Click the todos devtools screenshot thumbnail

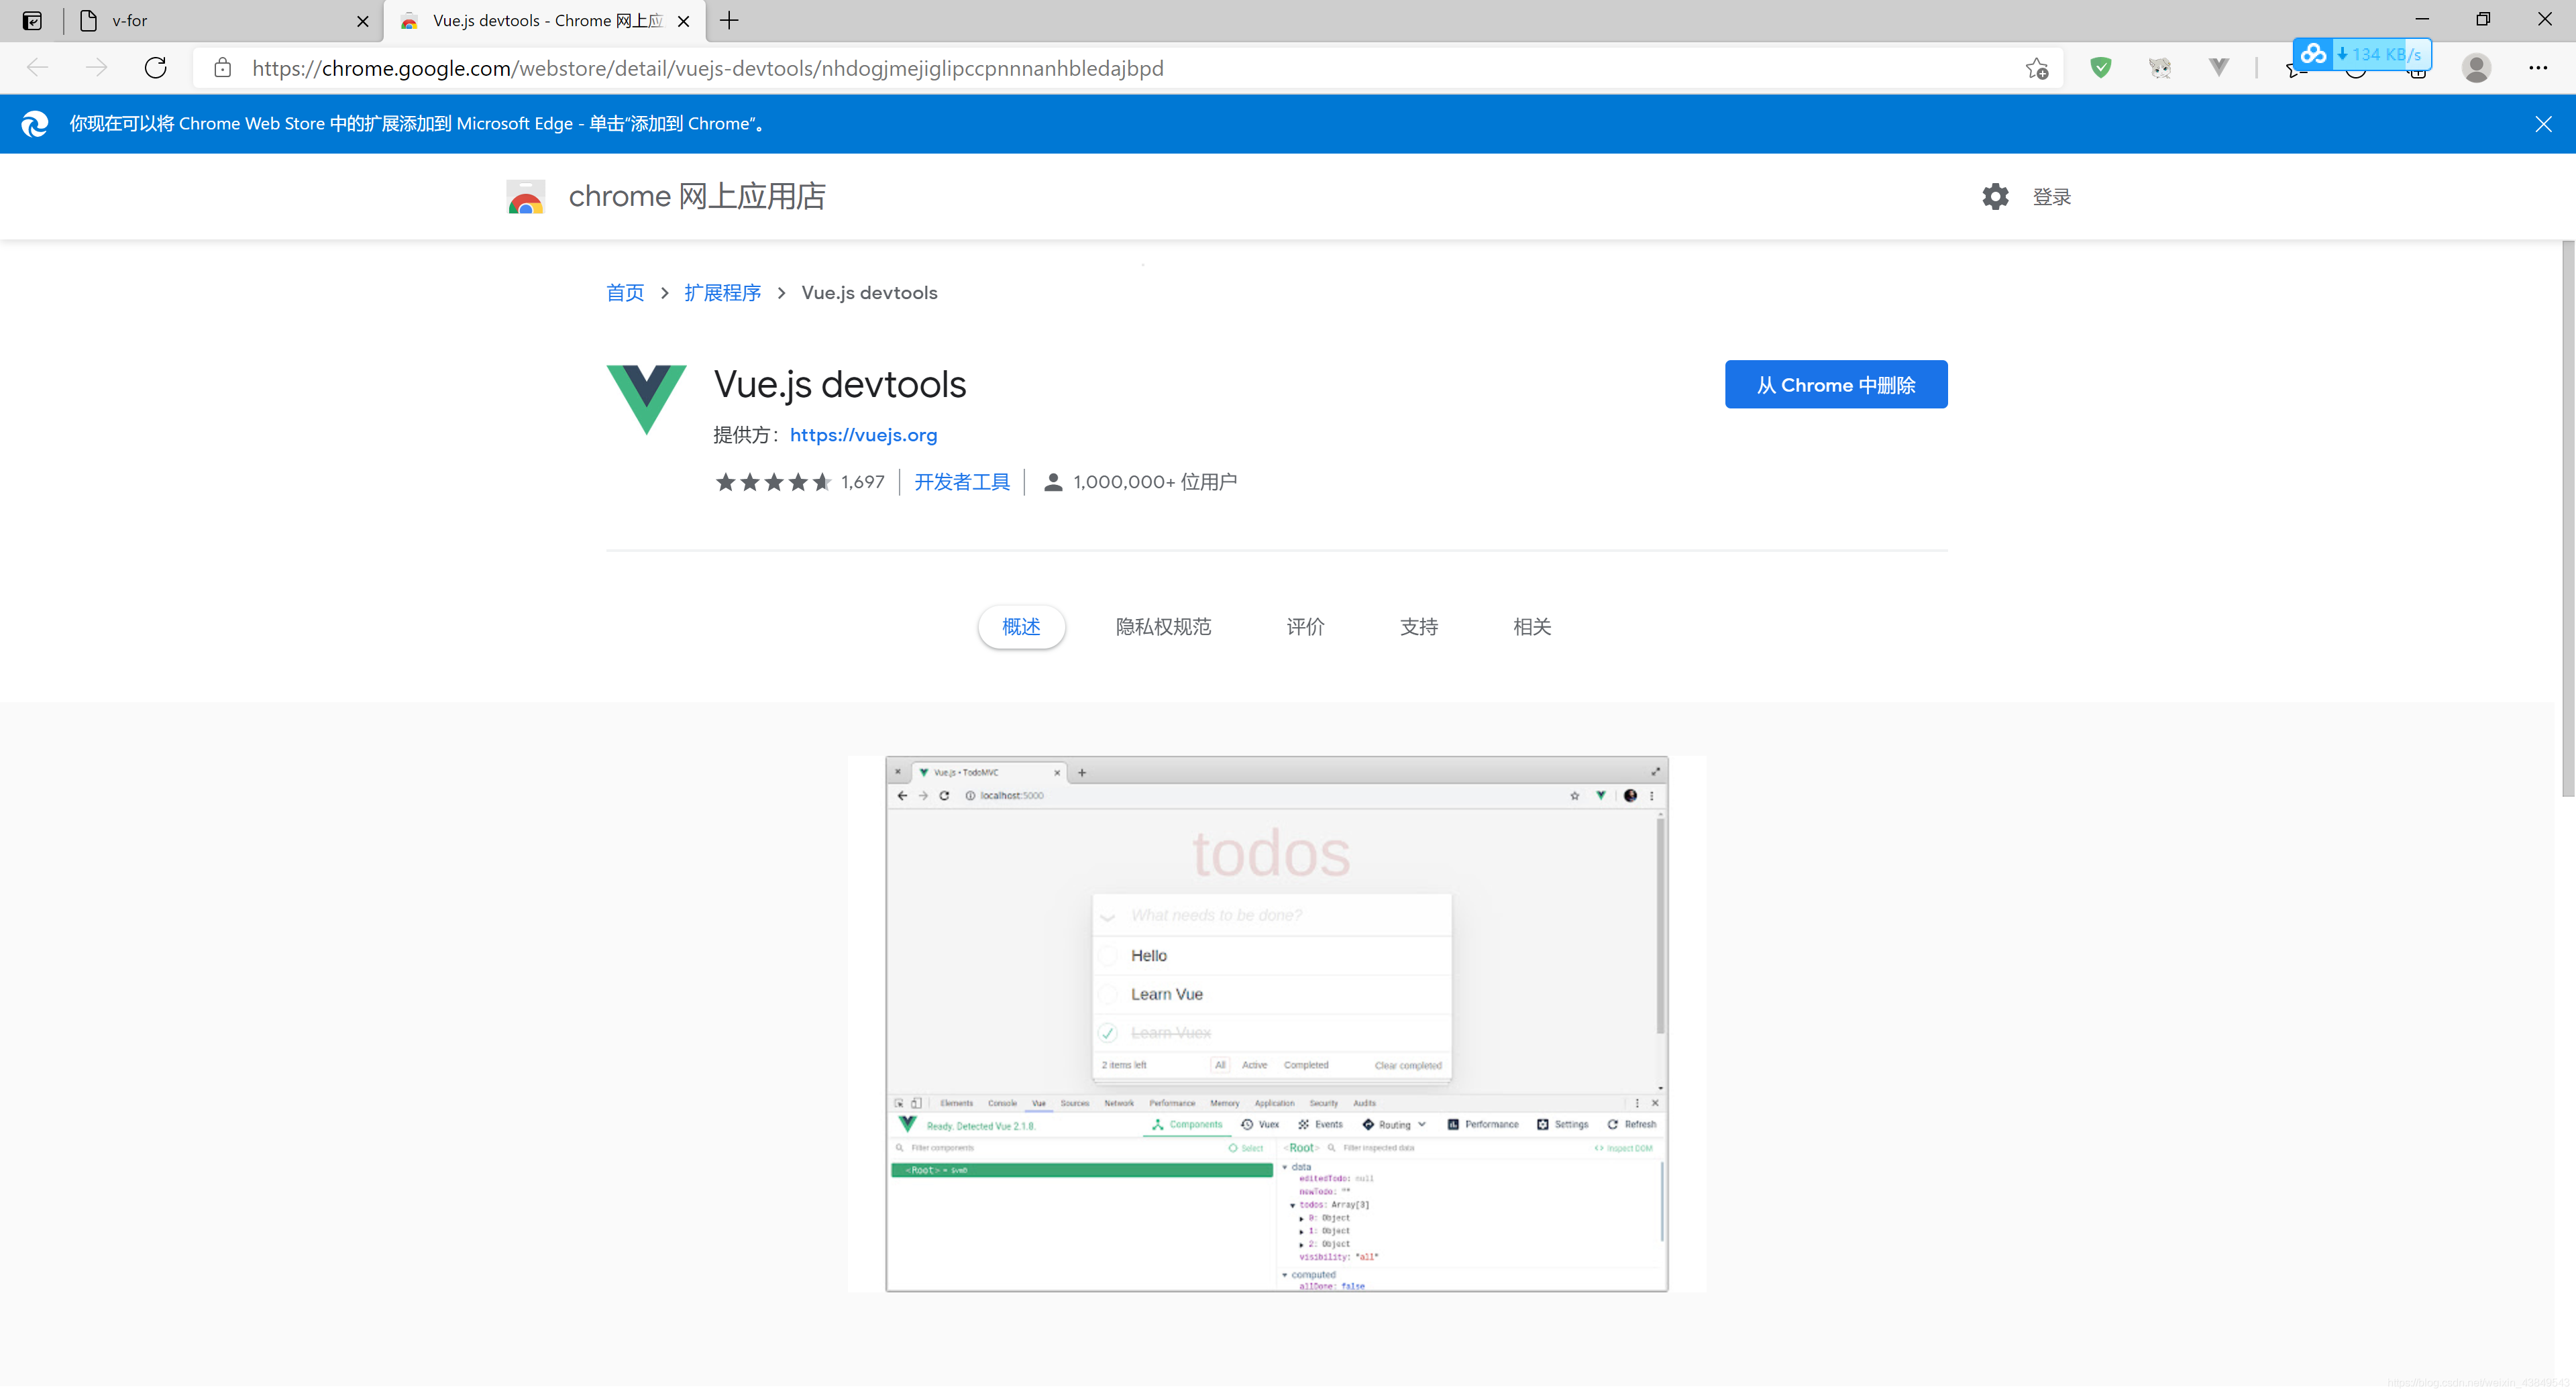[1276, 1023]
